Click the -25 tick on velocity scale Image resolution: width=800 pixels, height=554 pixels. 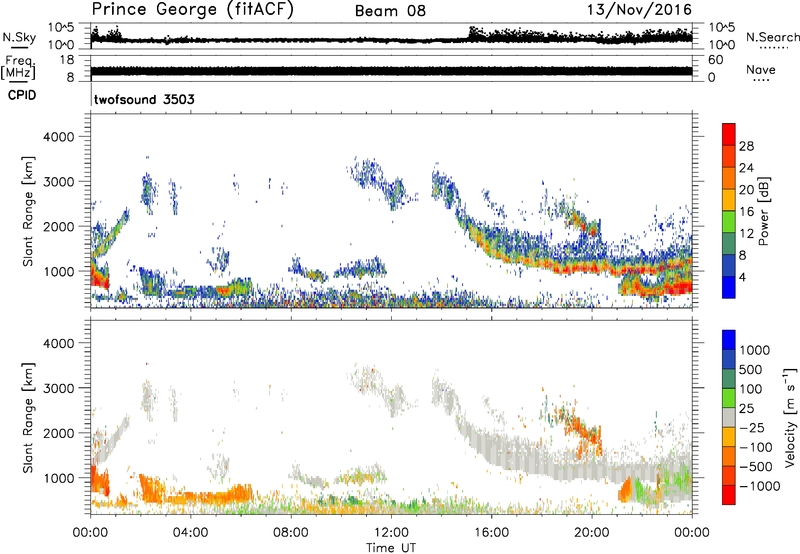[751, 427]
